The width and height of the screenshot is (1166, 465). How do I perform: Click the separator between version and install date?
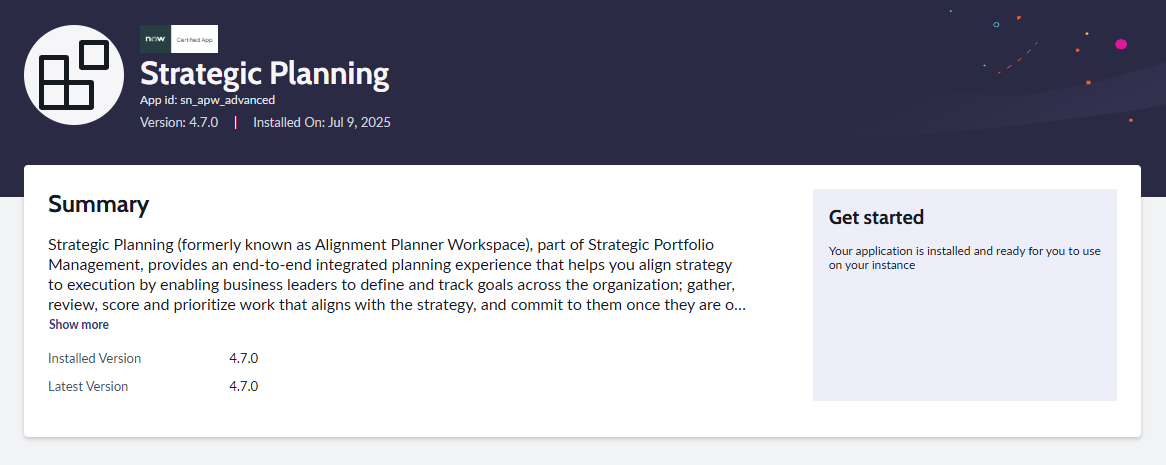[236, 123]
